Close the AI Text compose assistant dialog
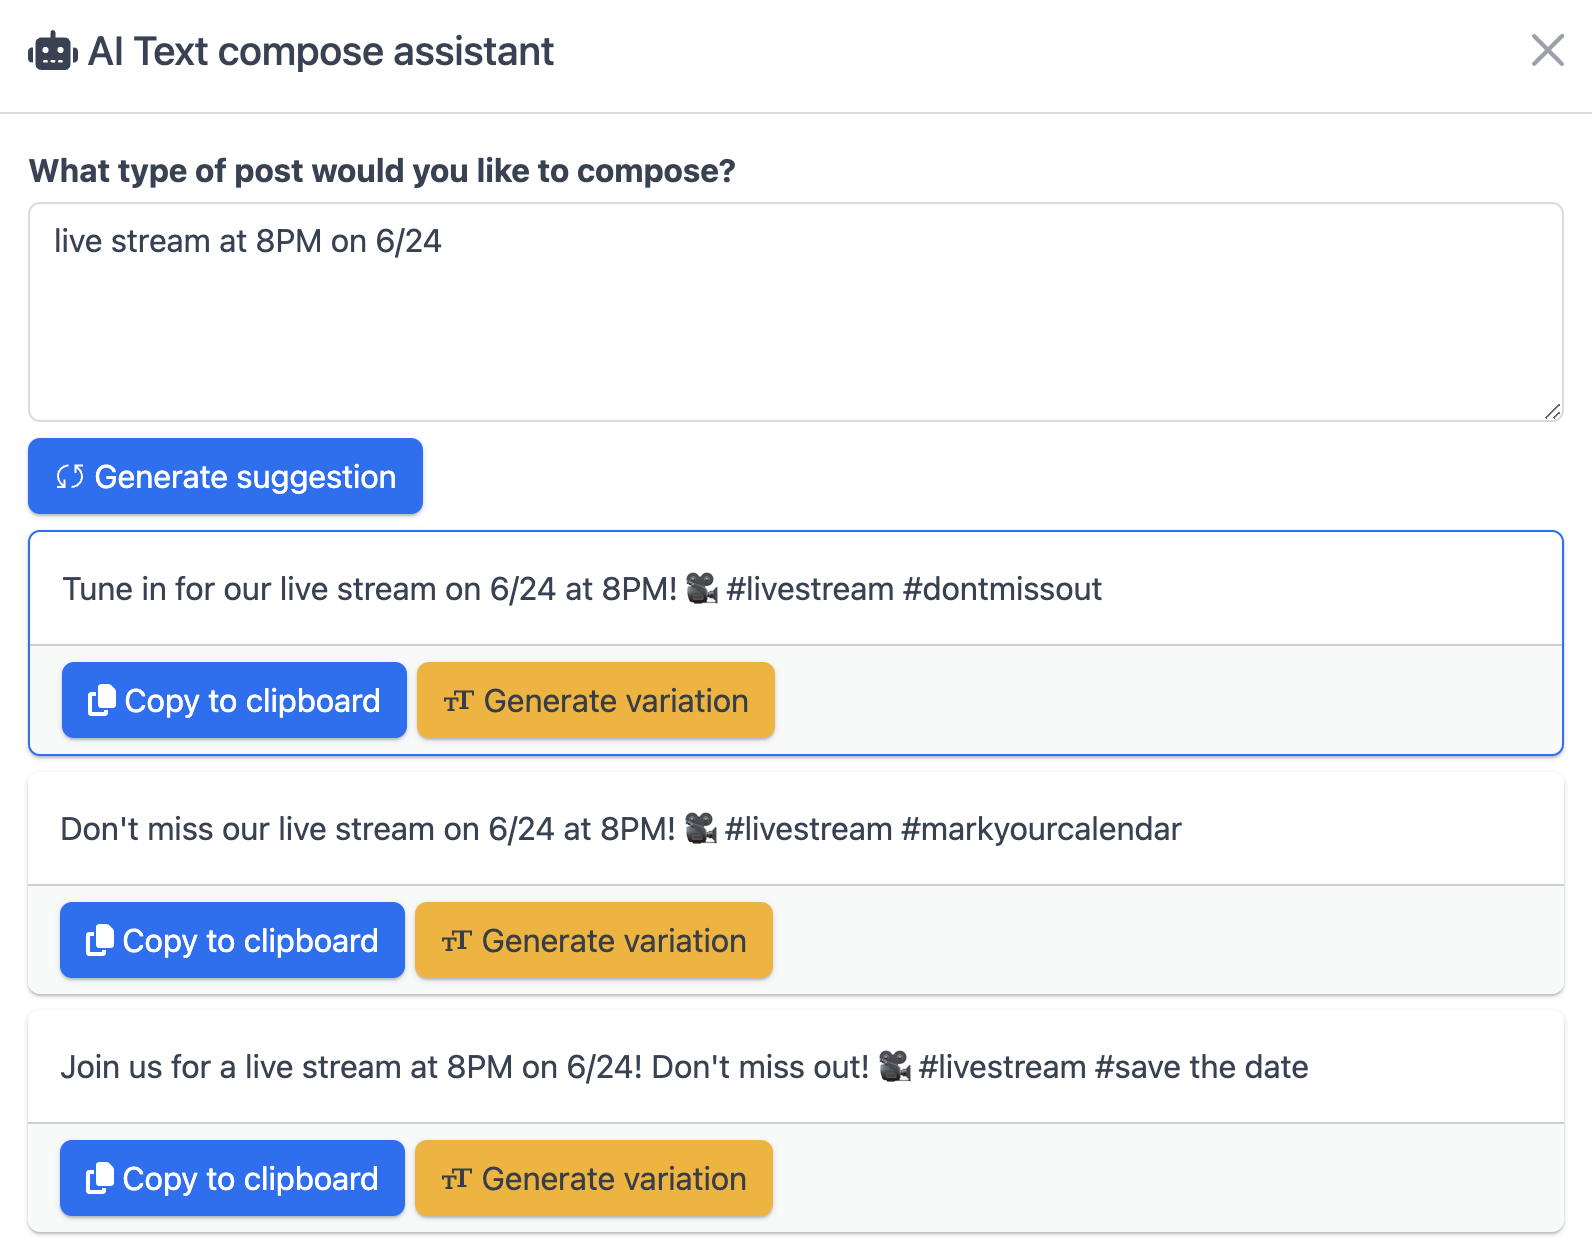This screenshot has height=1258, width=1592. coord(1547,50)
